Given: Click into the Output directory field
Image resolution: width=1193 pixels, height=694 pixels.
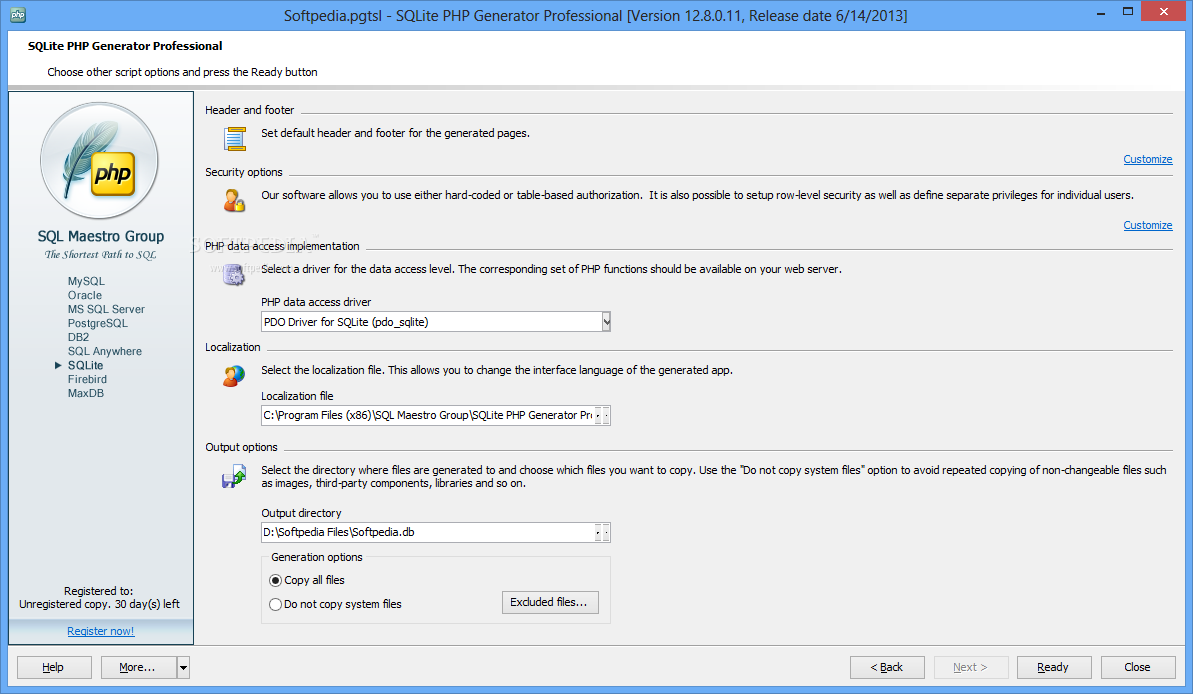Looking at the screenshot, I should click(428, 533).
